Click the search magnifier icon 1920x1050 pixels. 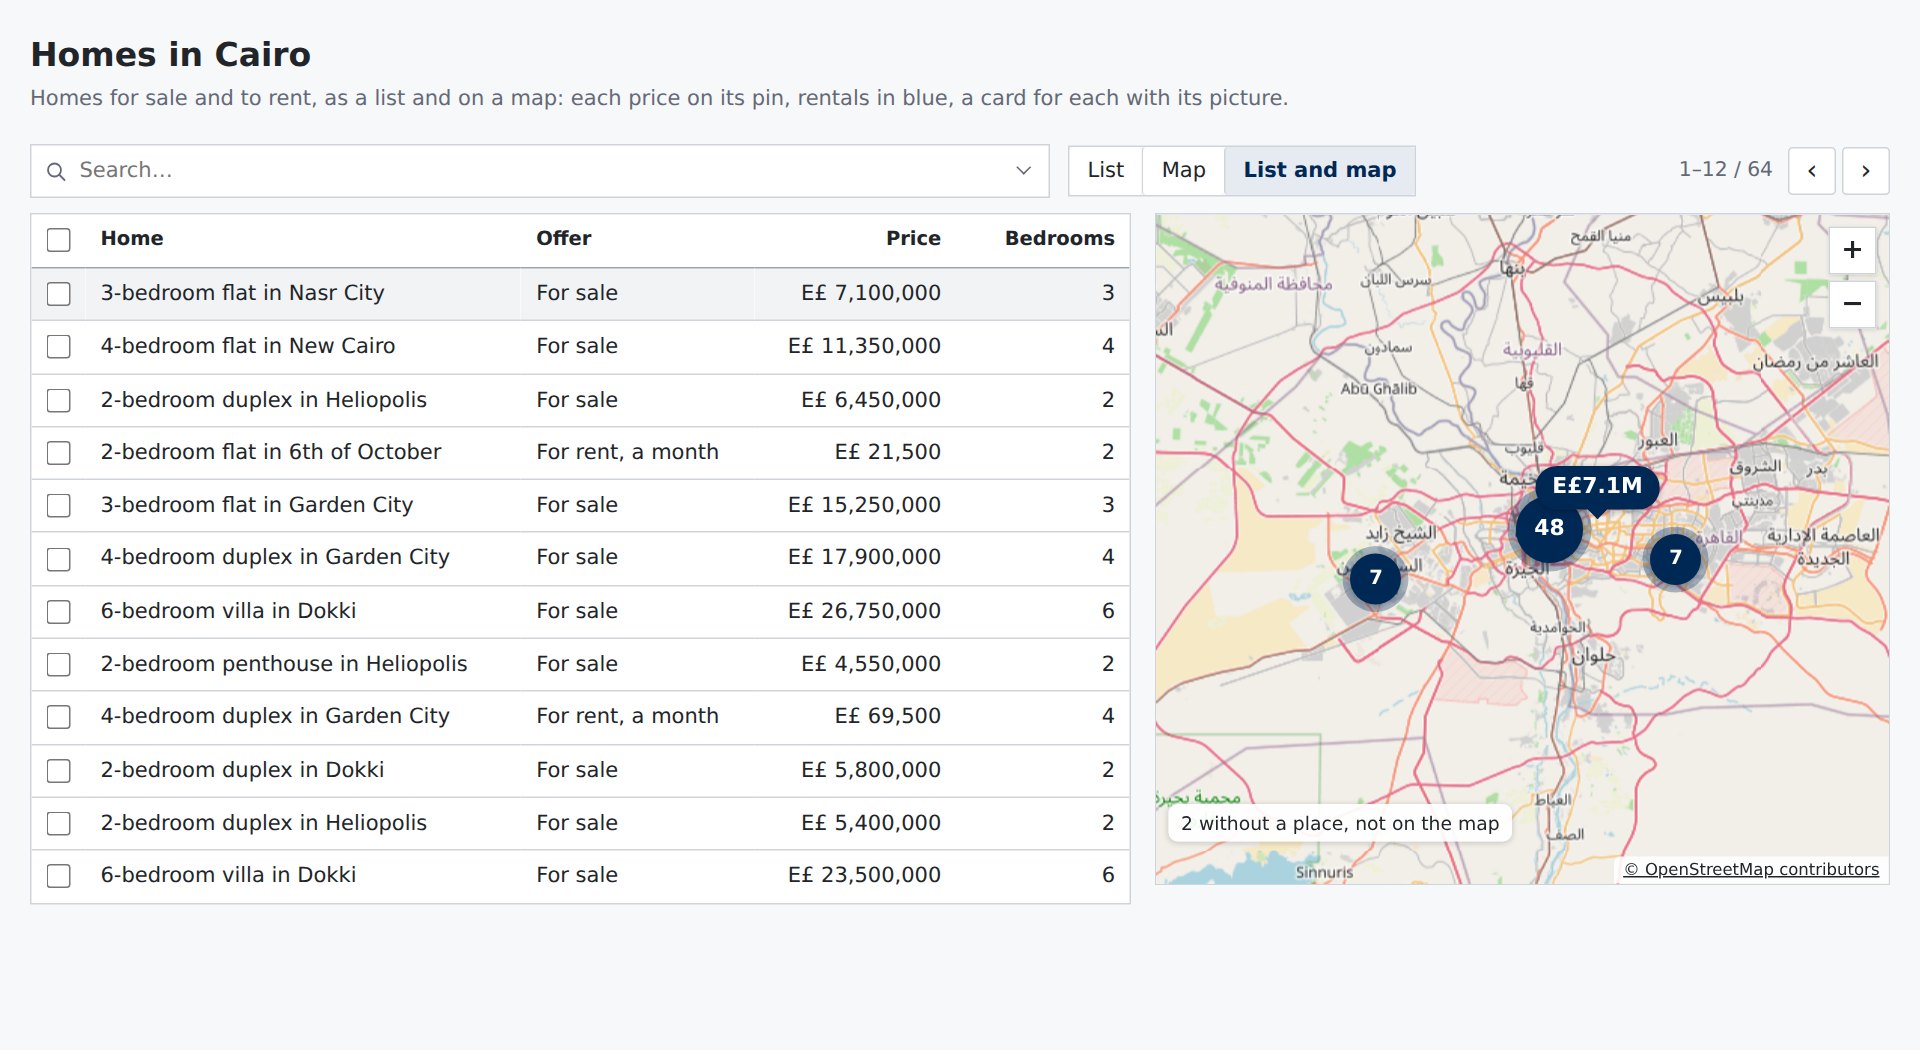click(x=57, y=171)
